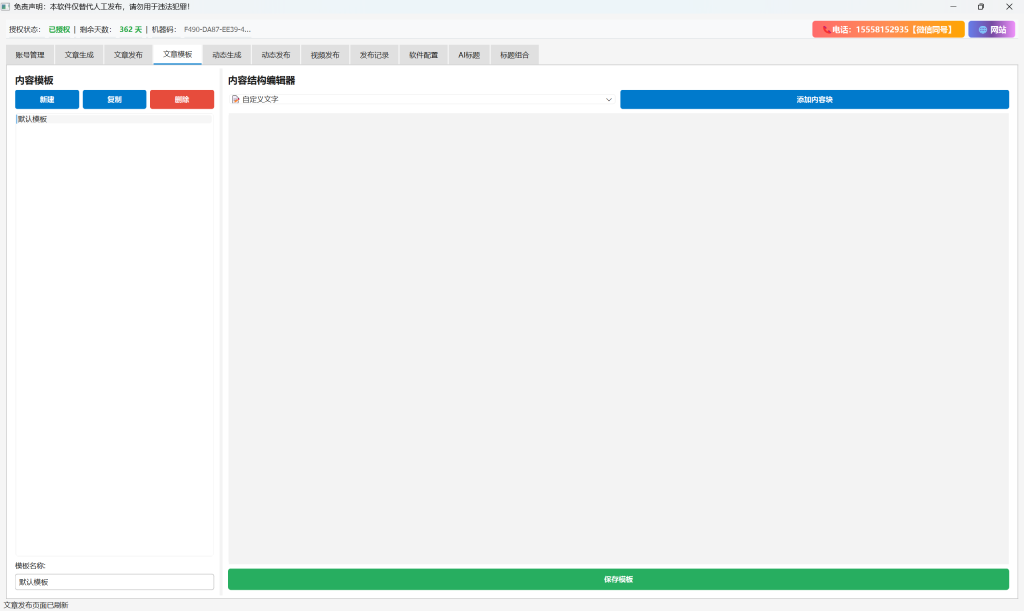This screenshot has width=1024, height=611.
Task: Open the 软件配置 settings tab
Action: tap(423, 55)
